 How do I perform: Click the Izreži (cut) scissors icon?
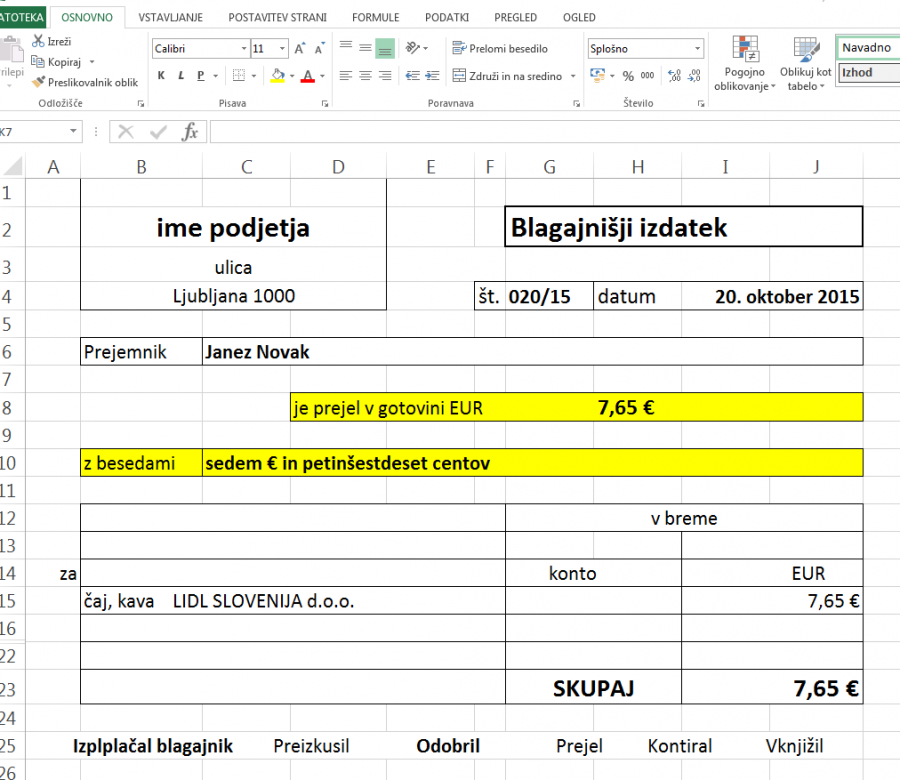pos(38,42)
